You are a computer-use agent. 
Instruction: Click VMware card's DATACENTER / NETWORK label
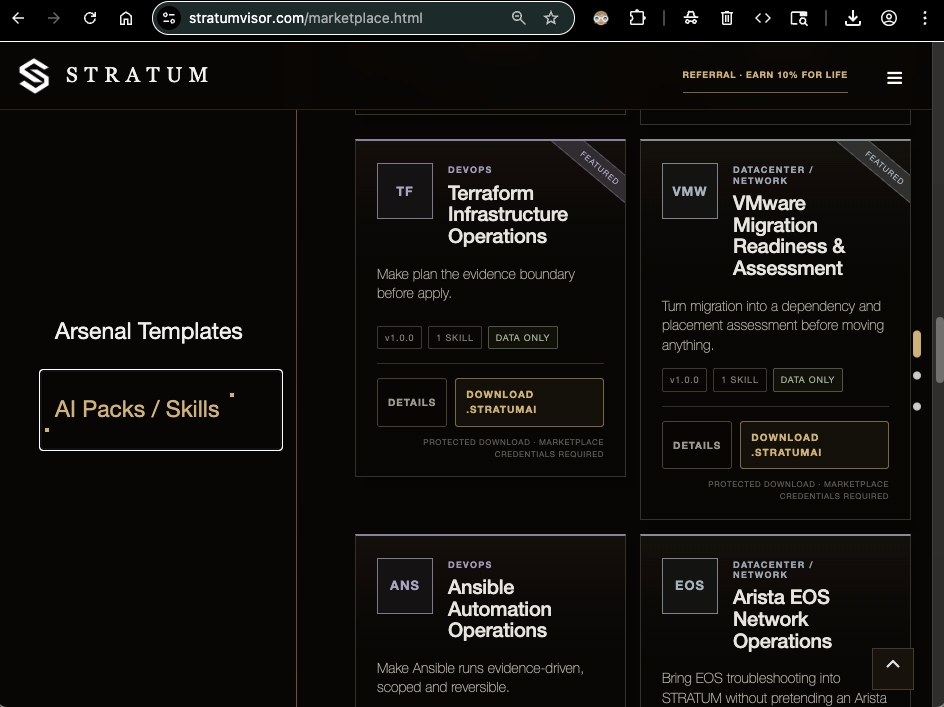point(772,175)
